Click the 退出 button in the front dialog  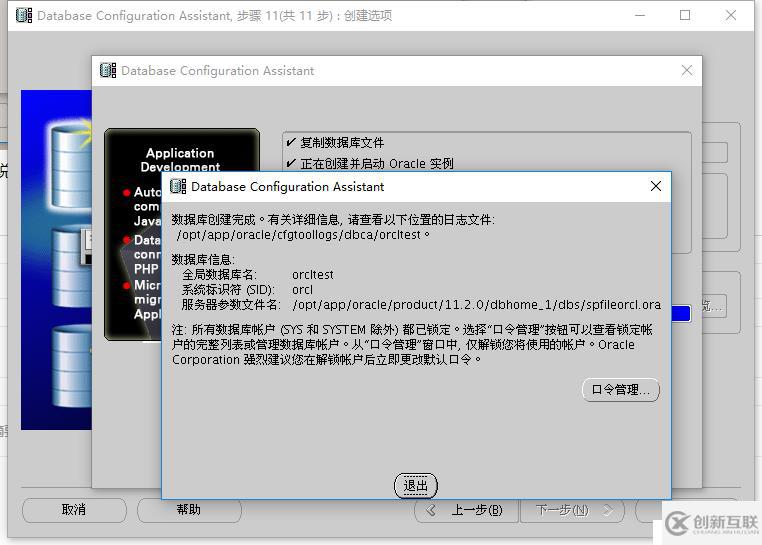[416, 485]
